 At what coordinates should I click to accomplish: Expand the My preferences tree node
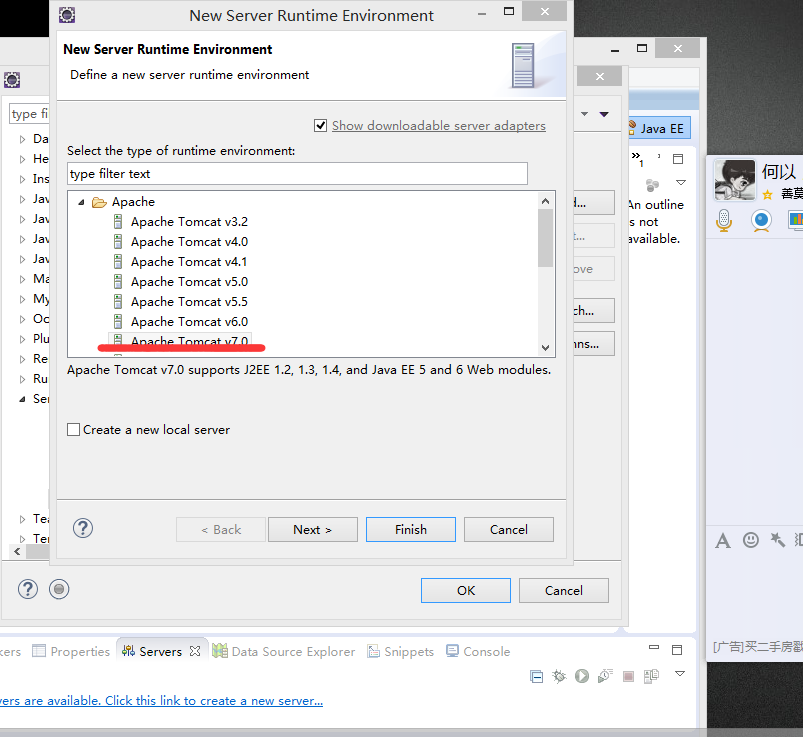(22, 299)
